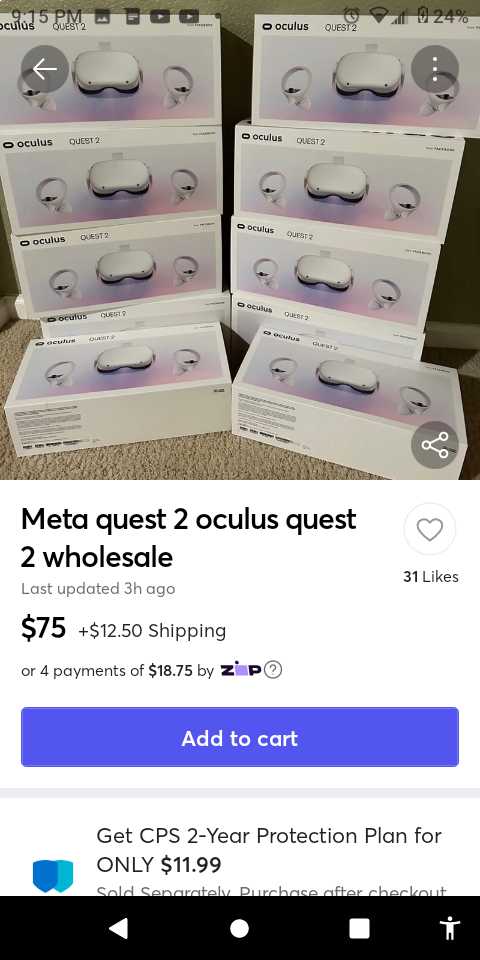Open Android recent apps square button
The height and width of the screenshot is (960, 480).
(x=359, y=928)
